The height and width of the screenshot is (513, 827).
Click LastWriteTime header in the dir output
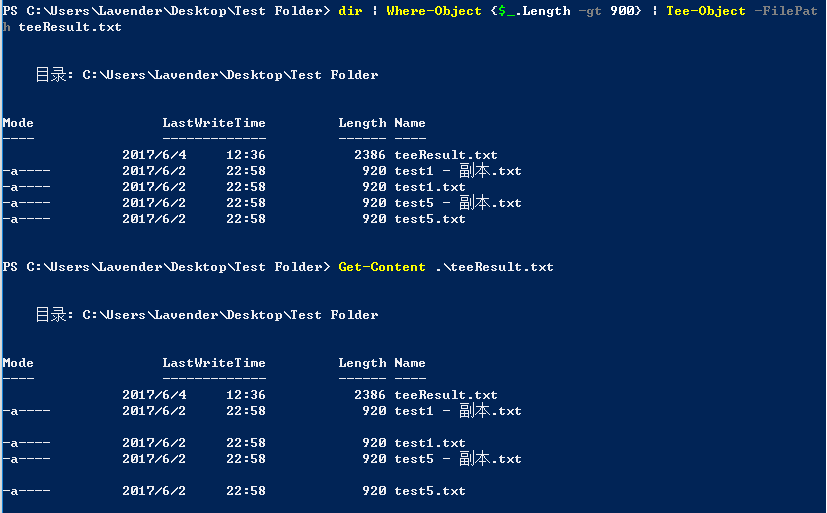coord(214,123)
